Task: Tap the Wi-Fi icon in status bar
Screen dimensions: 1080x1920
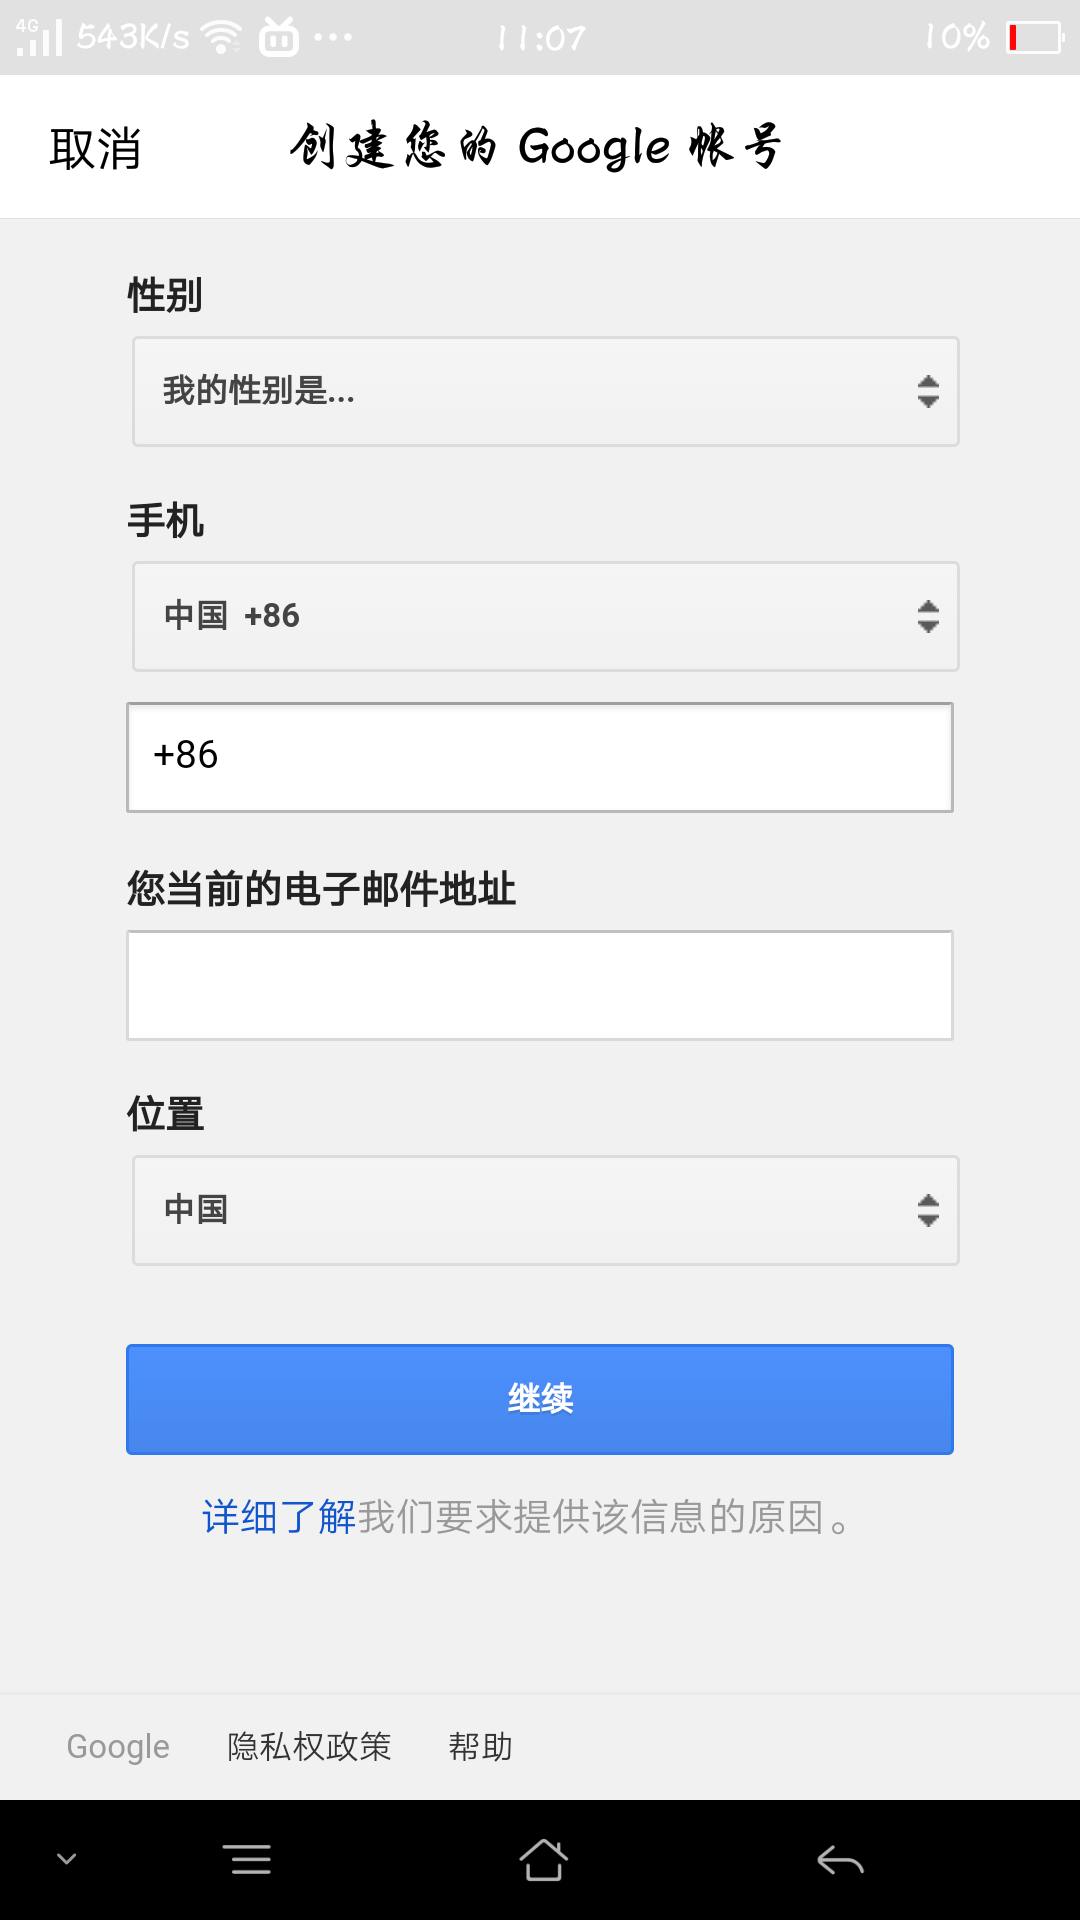Action: tap(221, 37)
